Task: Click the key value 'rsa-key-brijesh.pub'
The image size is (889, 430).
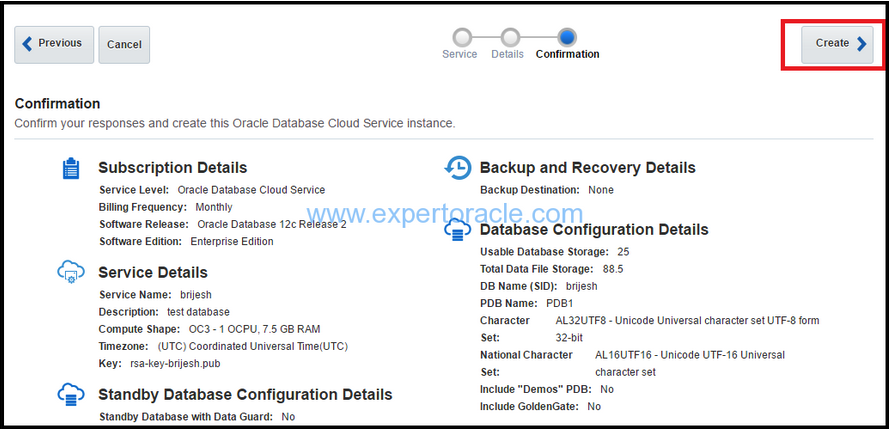Action: click(175, 364)
